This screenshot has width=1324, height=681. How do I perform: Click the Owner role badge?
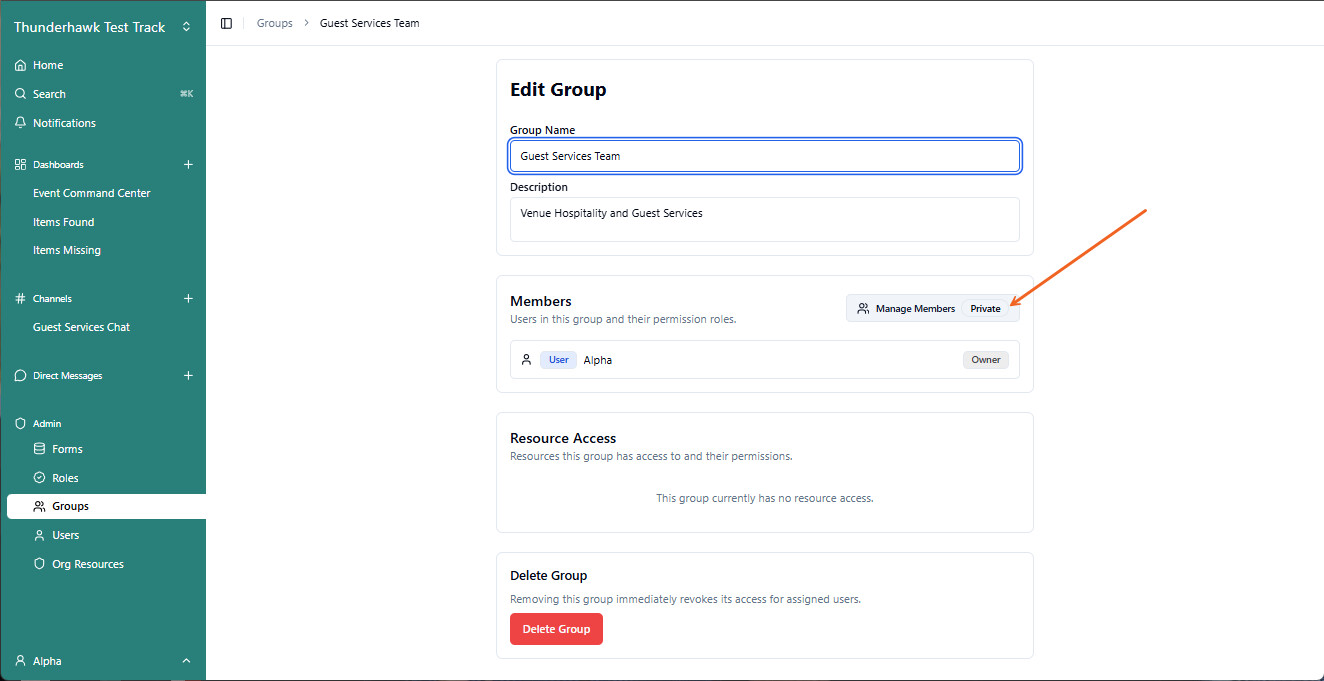(x=986, y=359)
